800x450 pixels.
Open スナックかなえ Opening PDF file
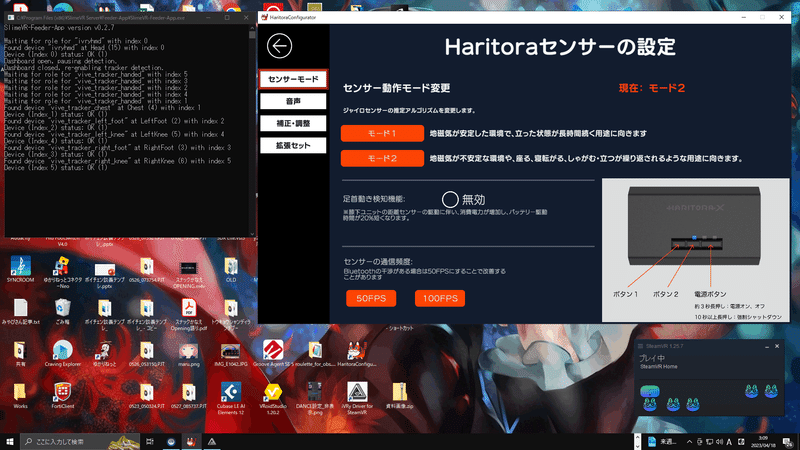click(x=189, y=314)
